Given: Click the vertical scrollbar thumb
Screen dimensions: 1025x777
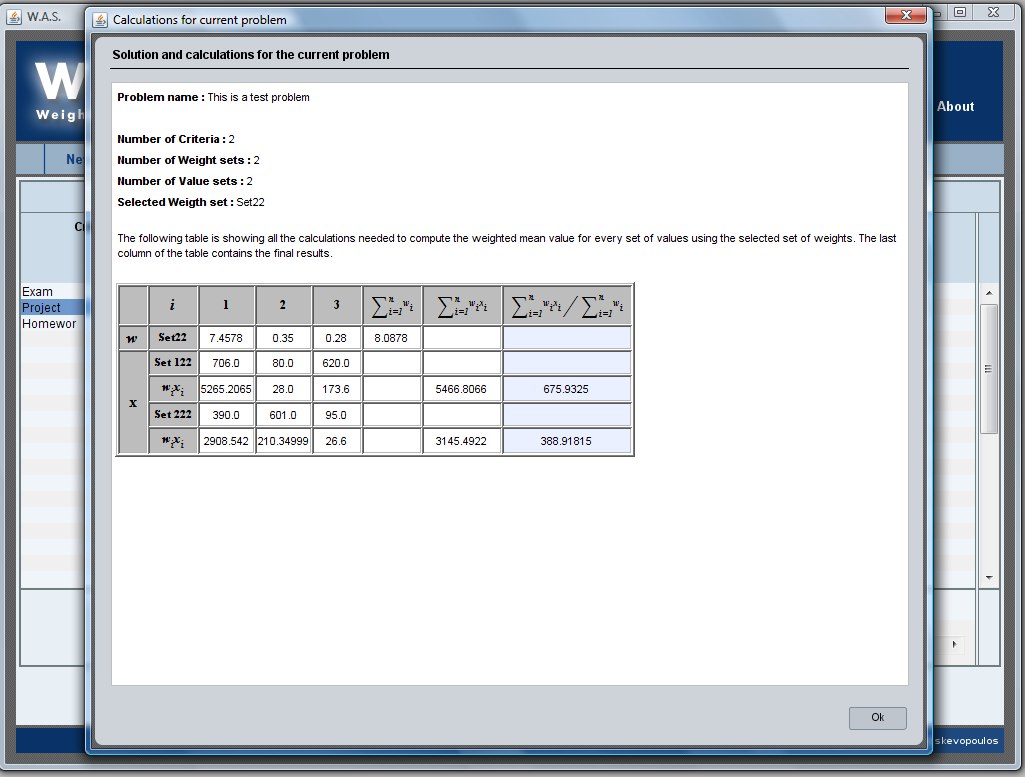Looking at the screenshot, I should [x=989, y=368].
